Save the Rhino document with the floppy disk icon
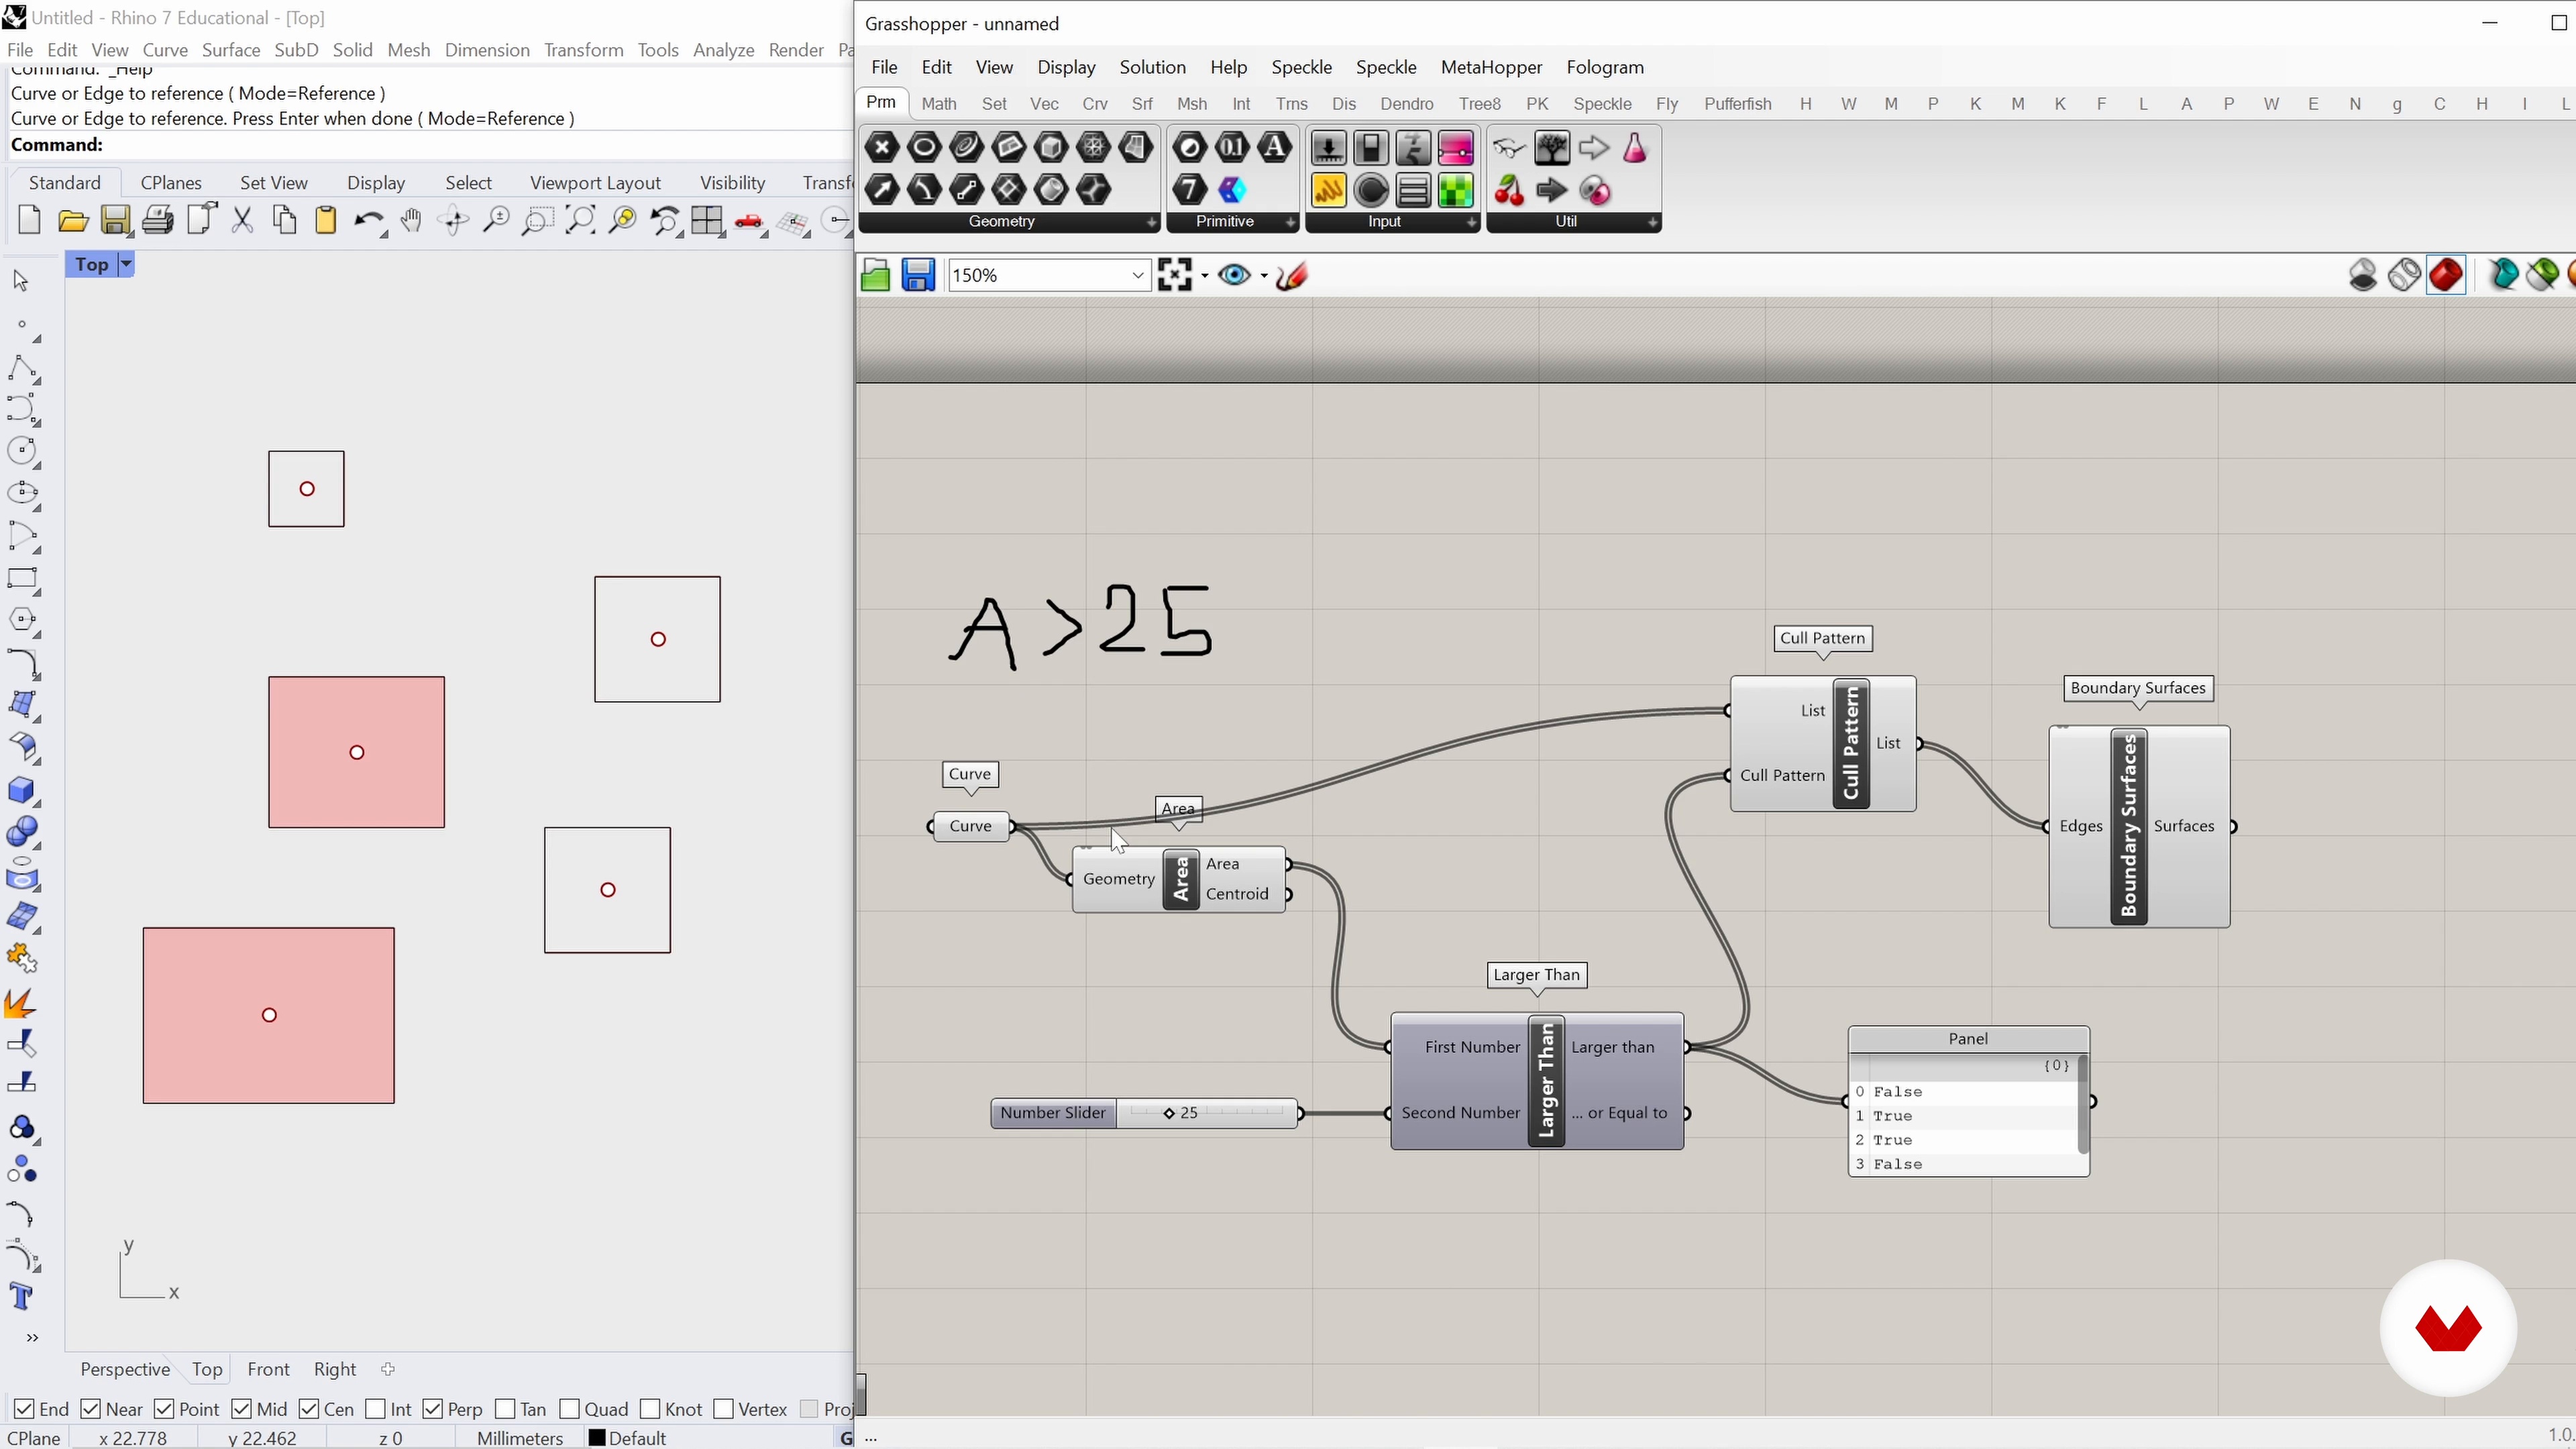This screenshot has width=2576, height=1449. click(x=115, y=220)
